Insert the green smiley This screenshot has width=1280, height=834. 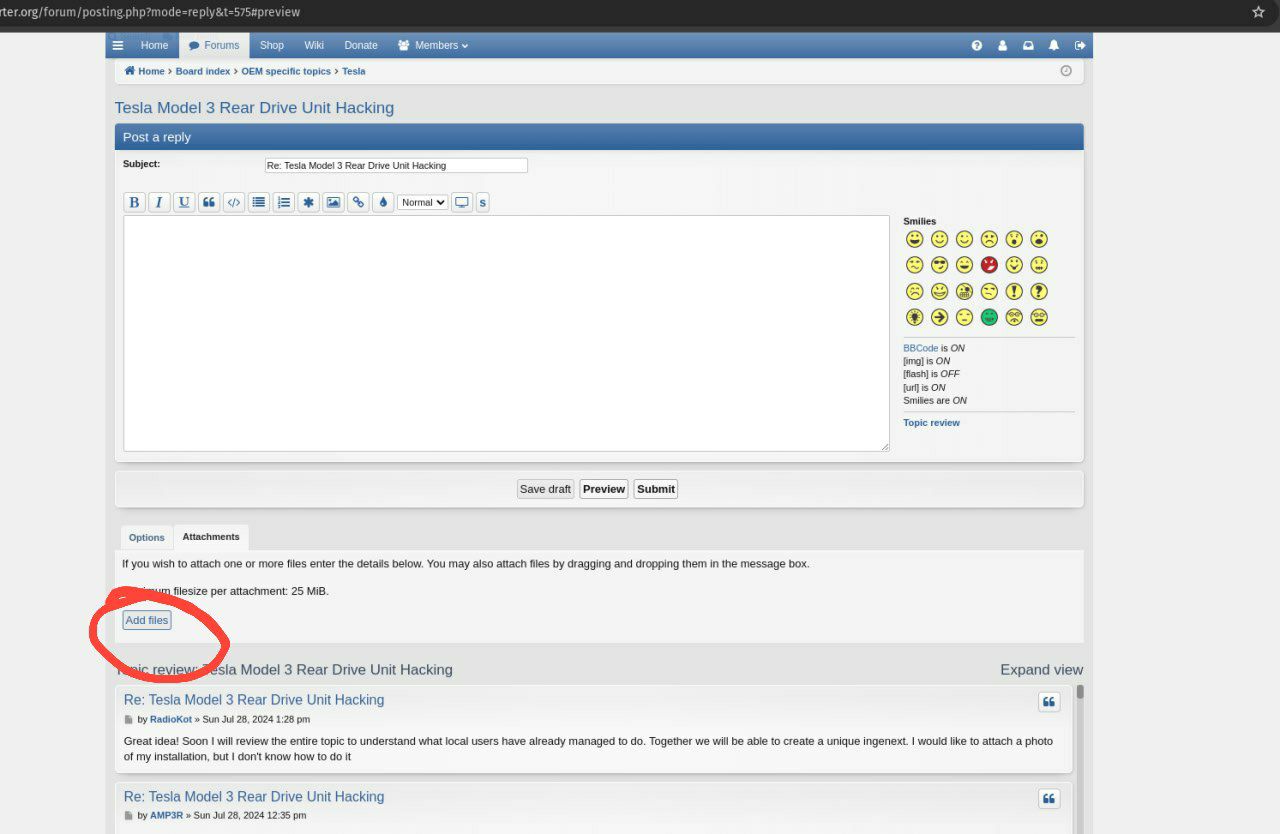coord(990,317)
